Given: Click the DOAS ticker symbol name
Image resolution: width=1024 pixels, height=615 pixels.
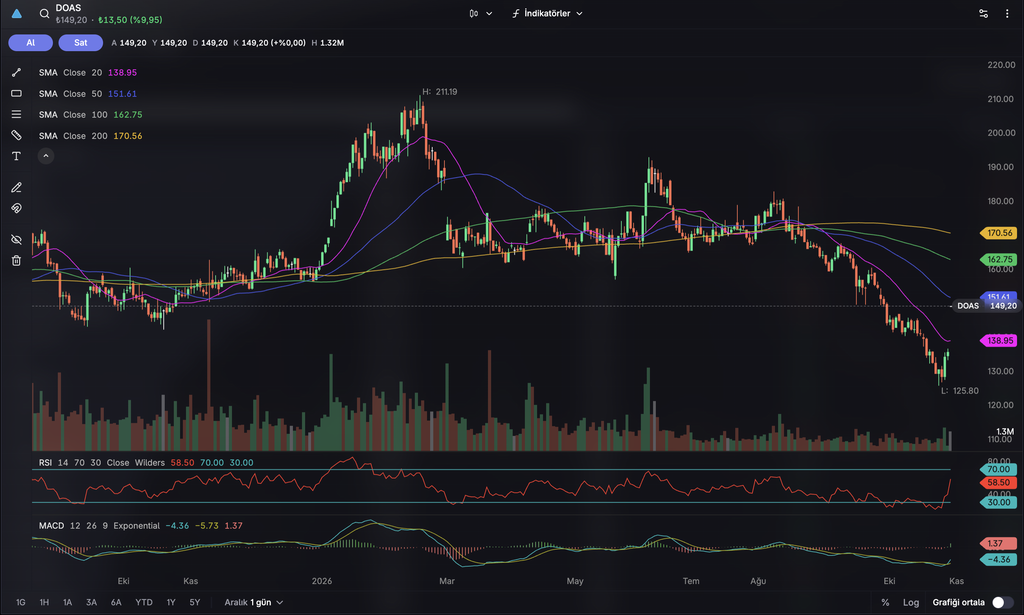Looking at the screenshot, I should [69, 8].
